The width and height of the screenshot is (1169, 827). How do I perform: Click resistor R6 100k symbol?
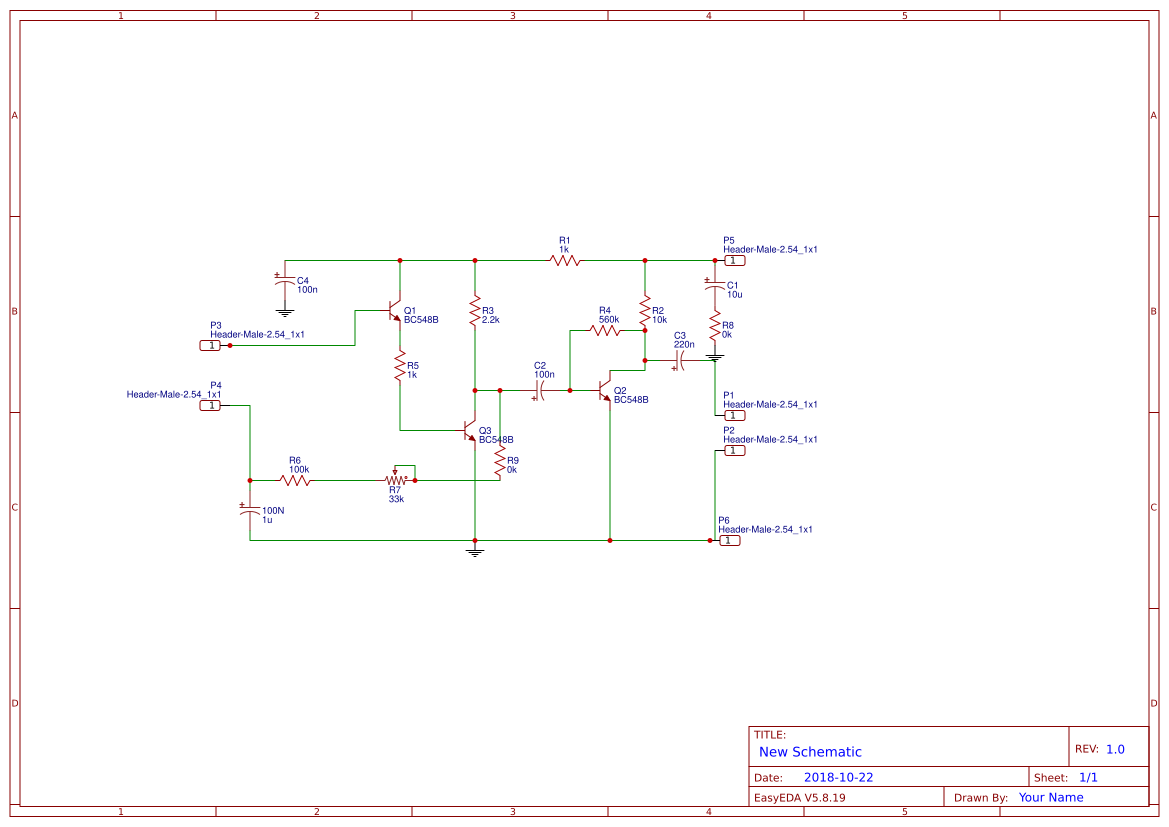point(296,479)
